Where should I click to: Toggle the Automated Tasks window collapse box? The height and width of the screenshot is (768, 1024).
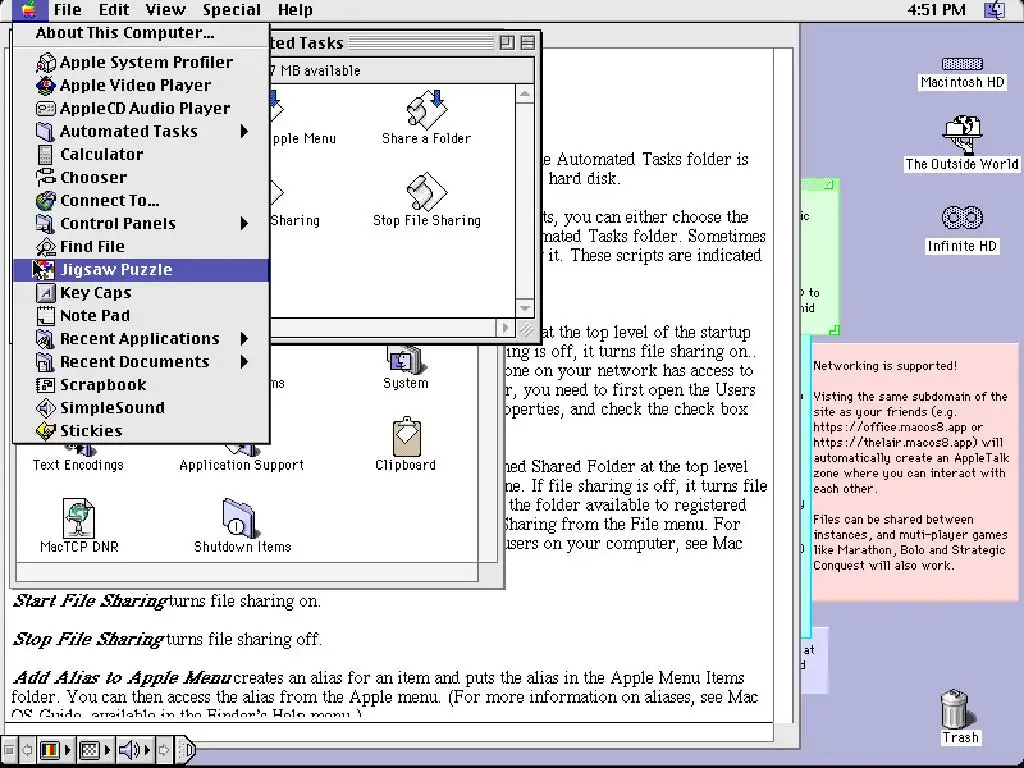(528, 43)
